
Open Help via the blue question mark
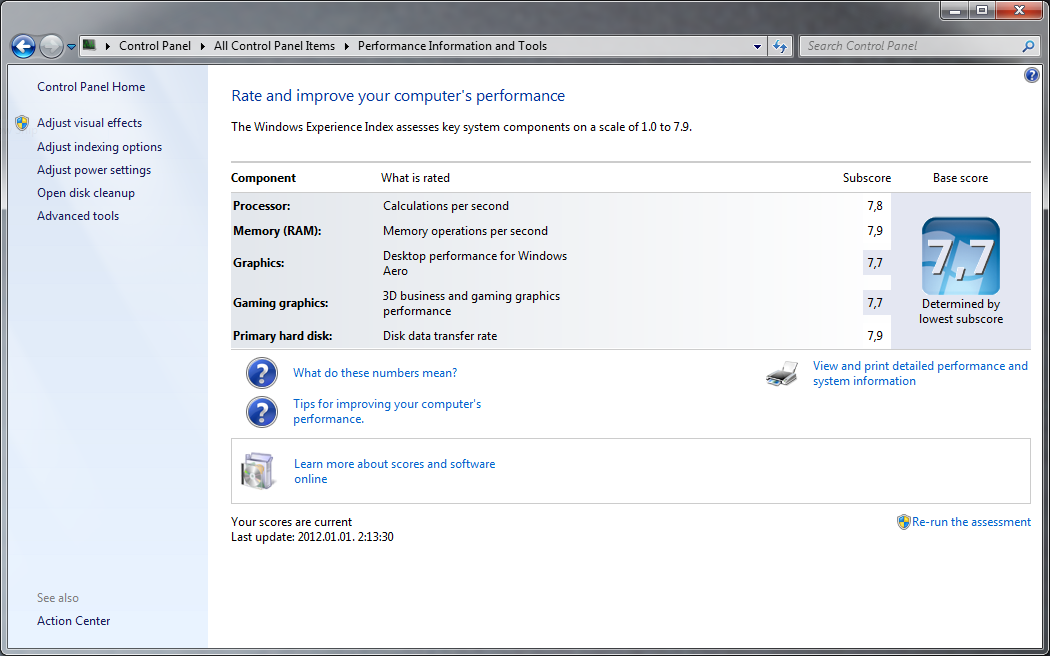pyautogui.click(x=1032, y=75)
